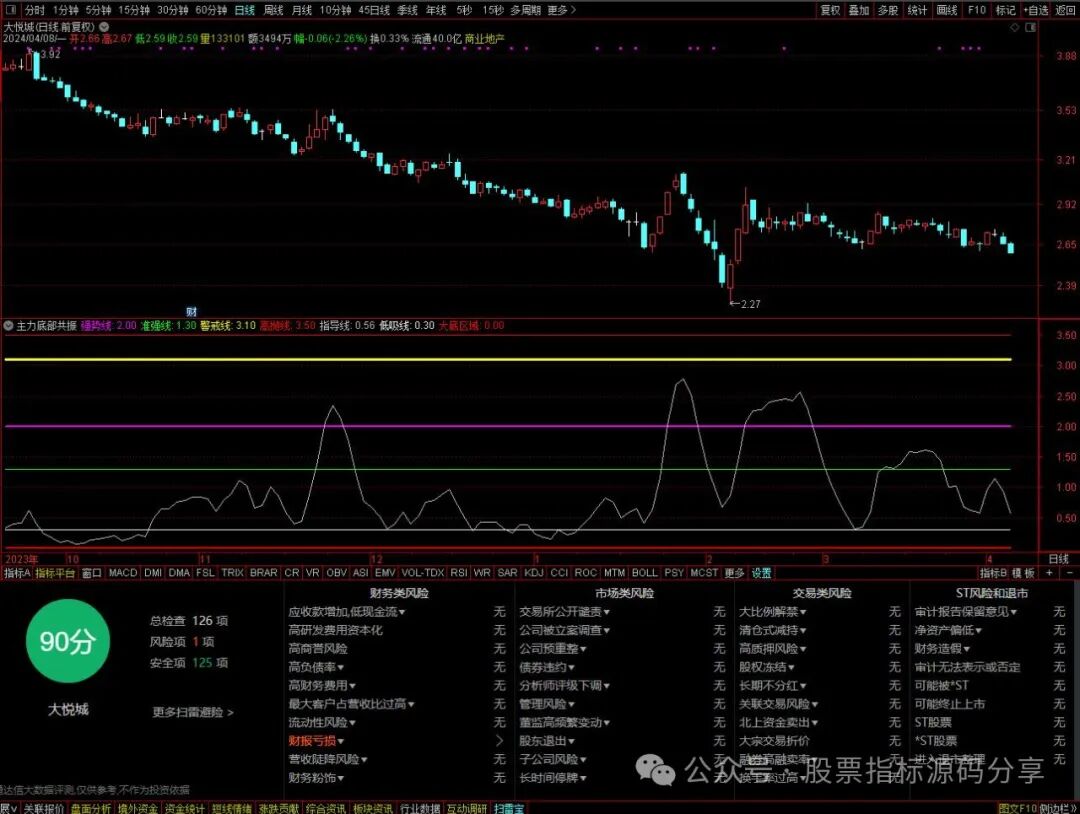Open the dropdown circle beside 大悦城(日线,前复权)
Screen dimensions: 1080x814
tap(104, 27)
